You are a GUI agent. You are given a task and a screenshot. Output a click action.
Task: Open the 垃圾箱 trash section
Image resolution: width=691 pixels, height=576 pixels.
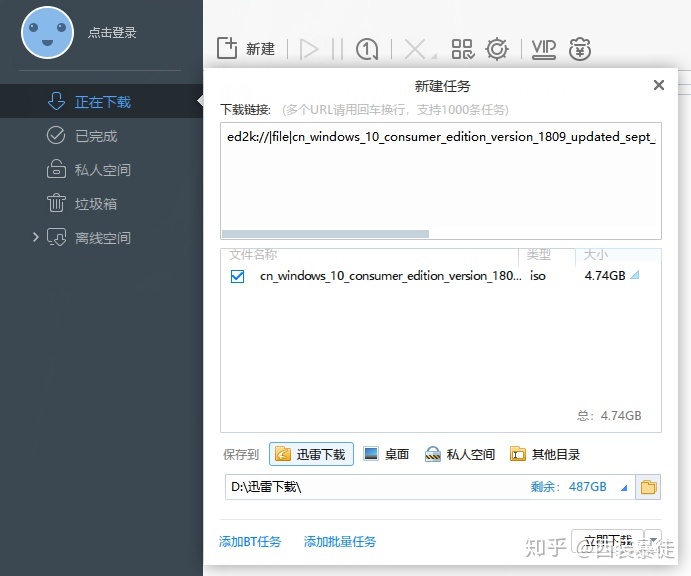pos(82,204)
